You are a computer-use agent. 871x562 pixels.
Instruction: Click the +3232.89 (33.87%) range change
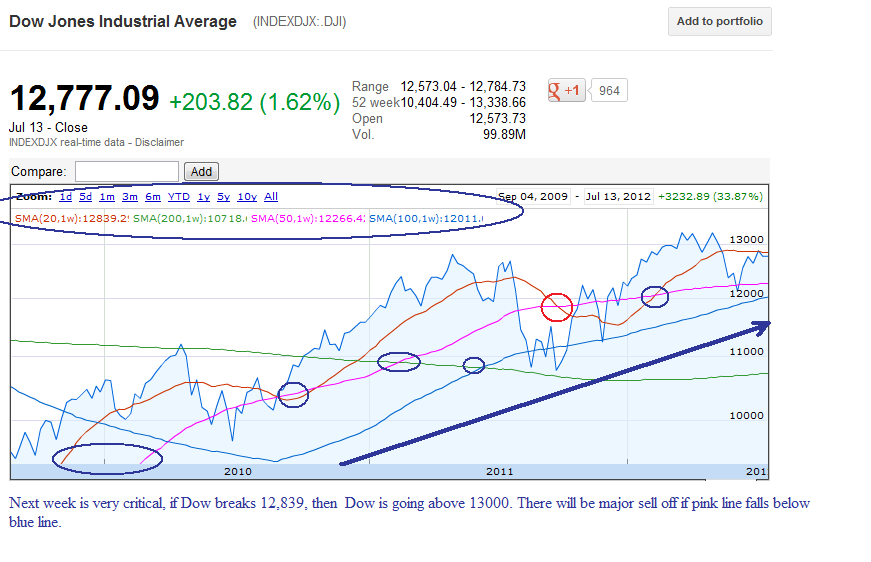pos(710,197)
